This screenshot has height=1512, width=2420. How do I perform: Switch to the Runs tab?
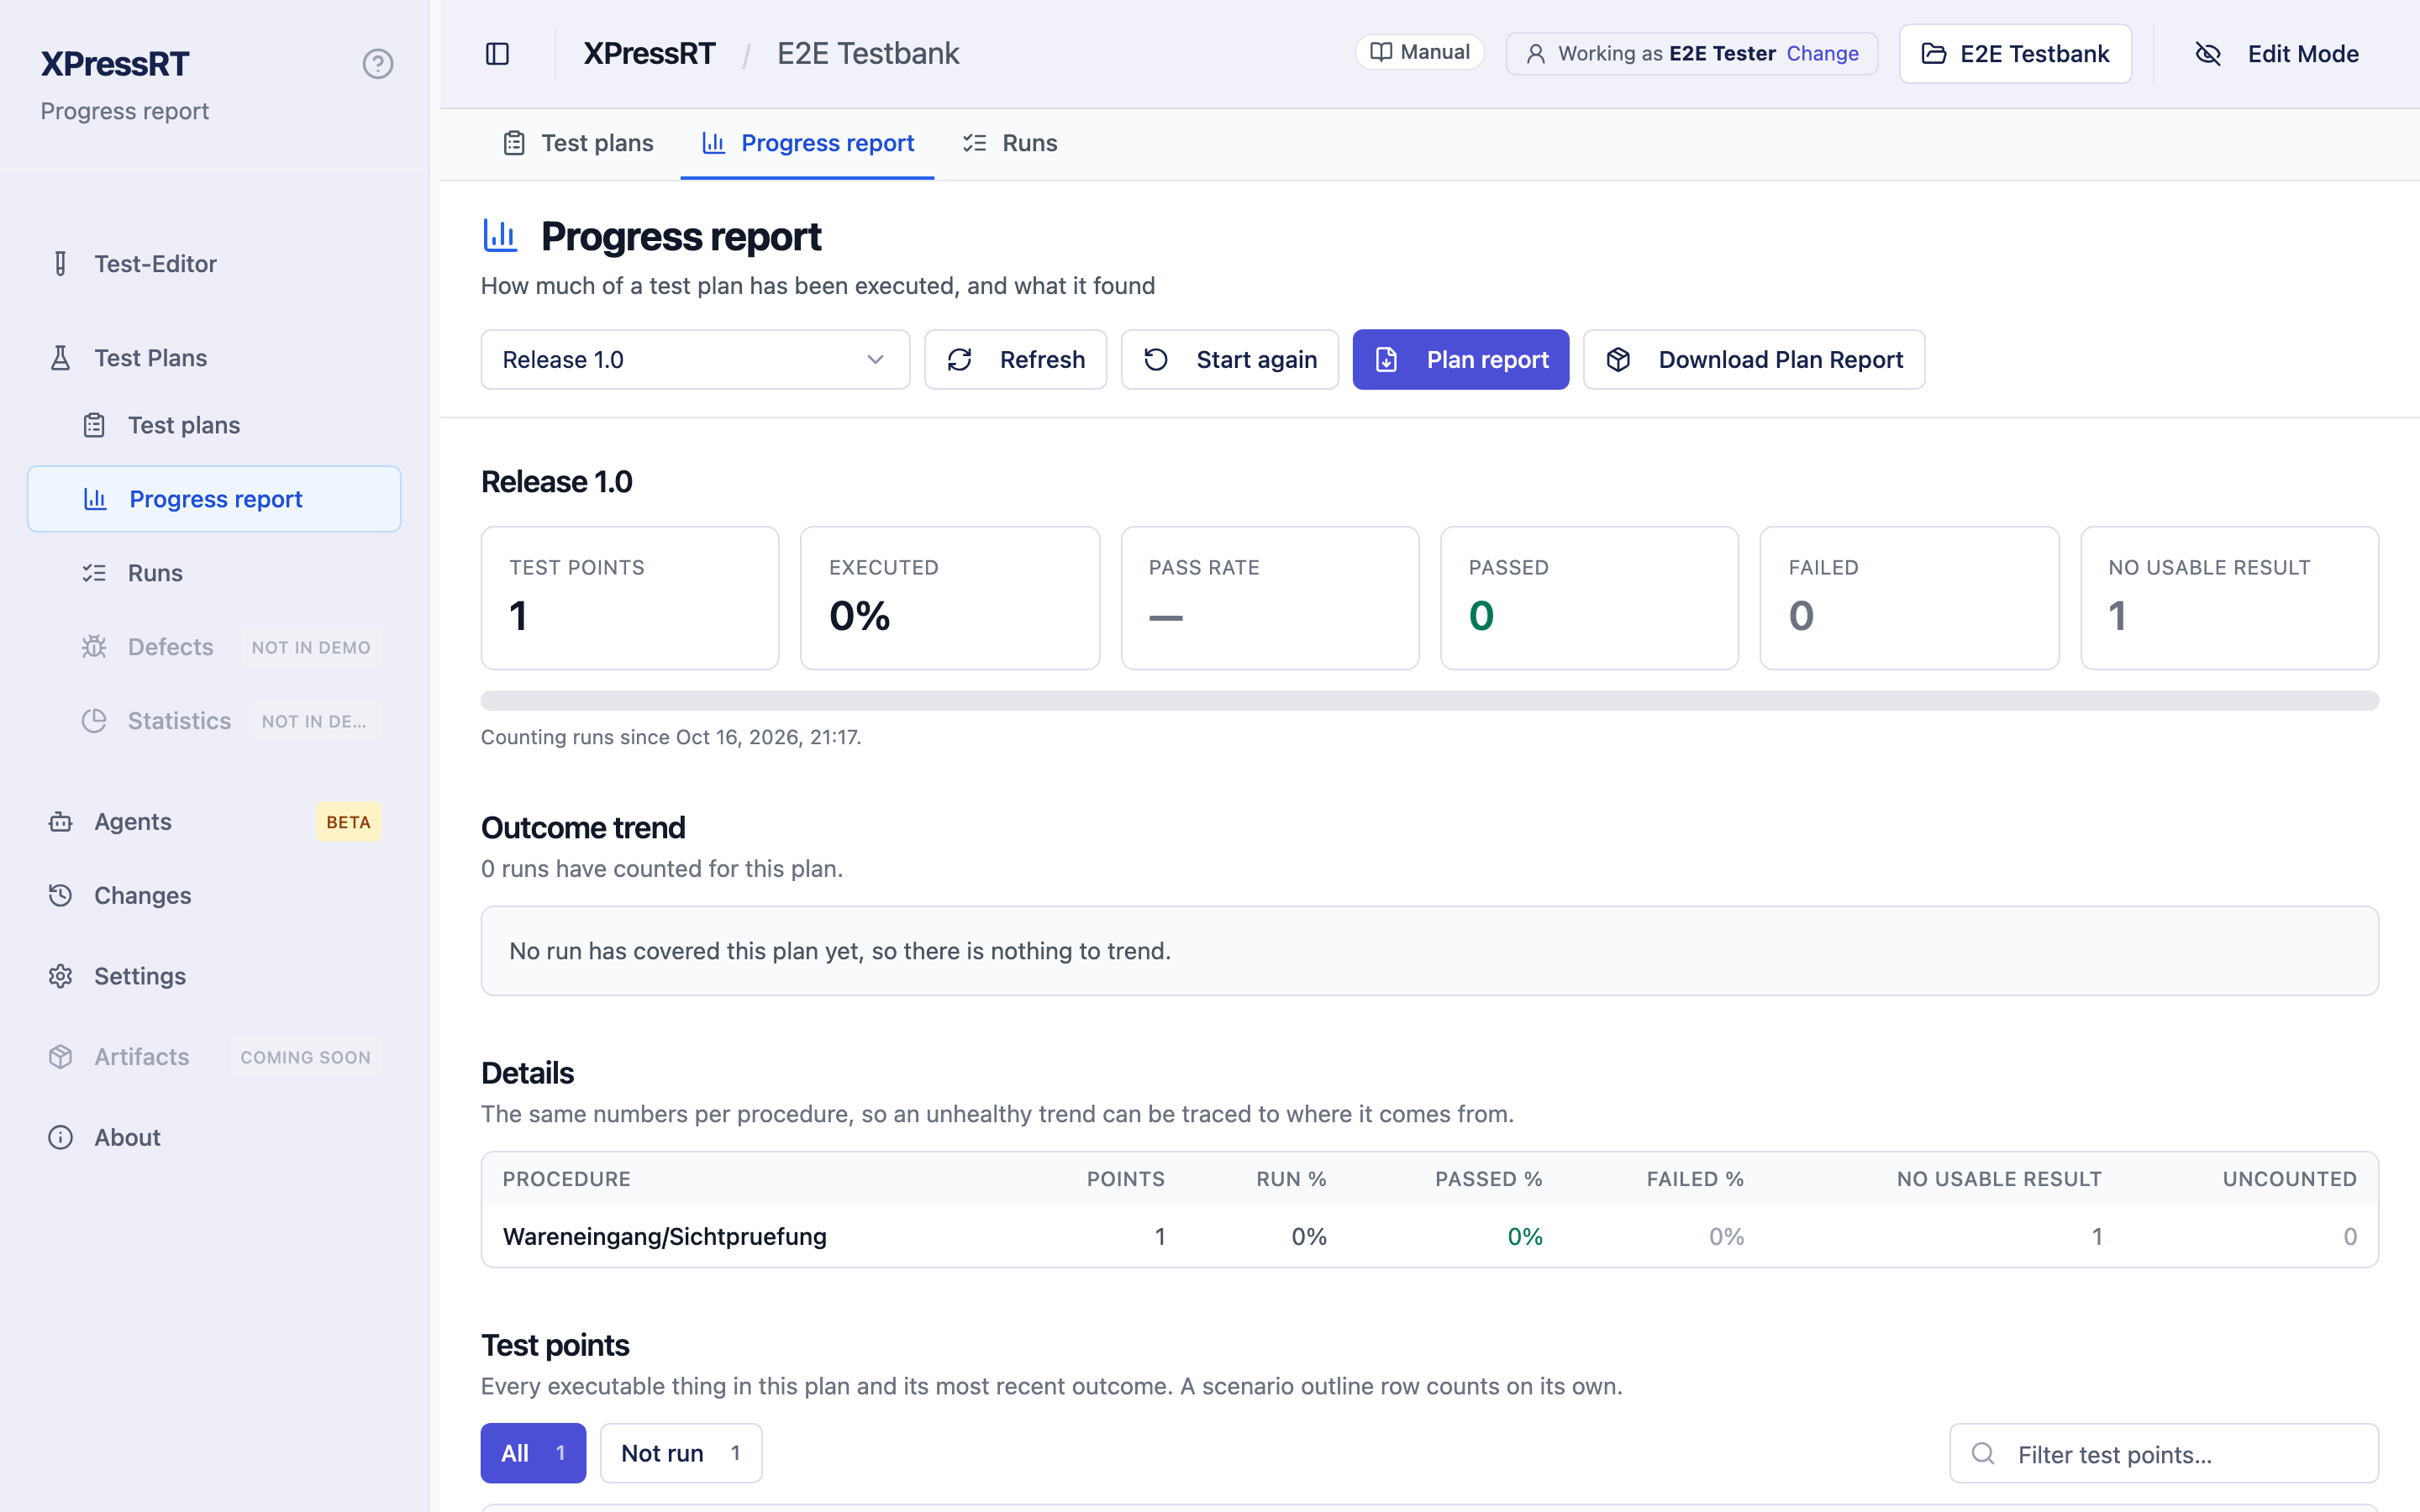pyautogui.click(x=1010, y=143)
